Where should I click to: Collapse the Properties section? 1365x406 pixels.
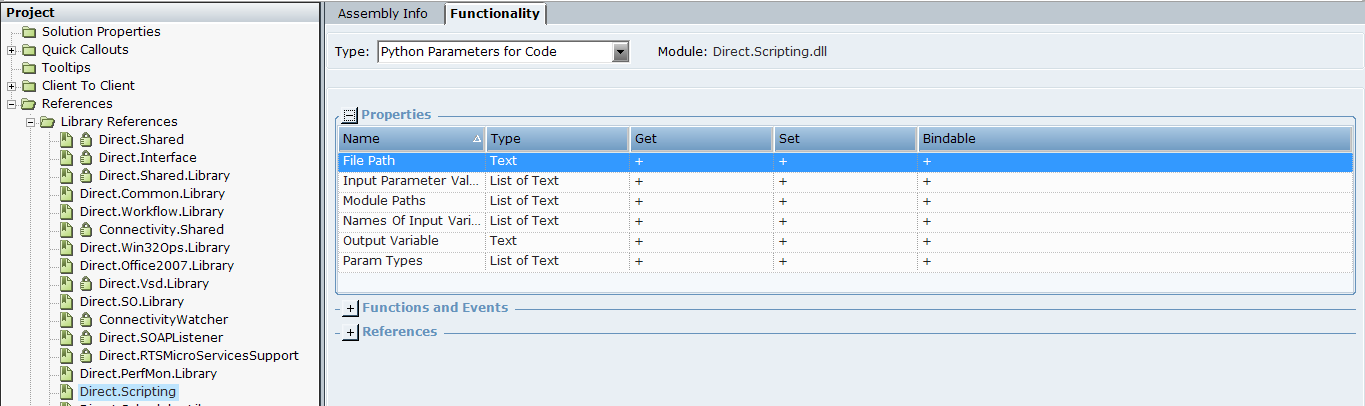click(x=350, y=115)
